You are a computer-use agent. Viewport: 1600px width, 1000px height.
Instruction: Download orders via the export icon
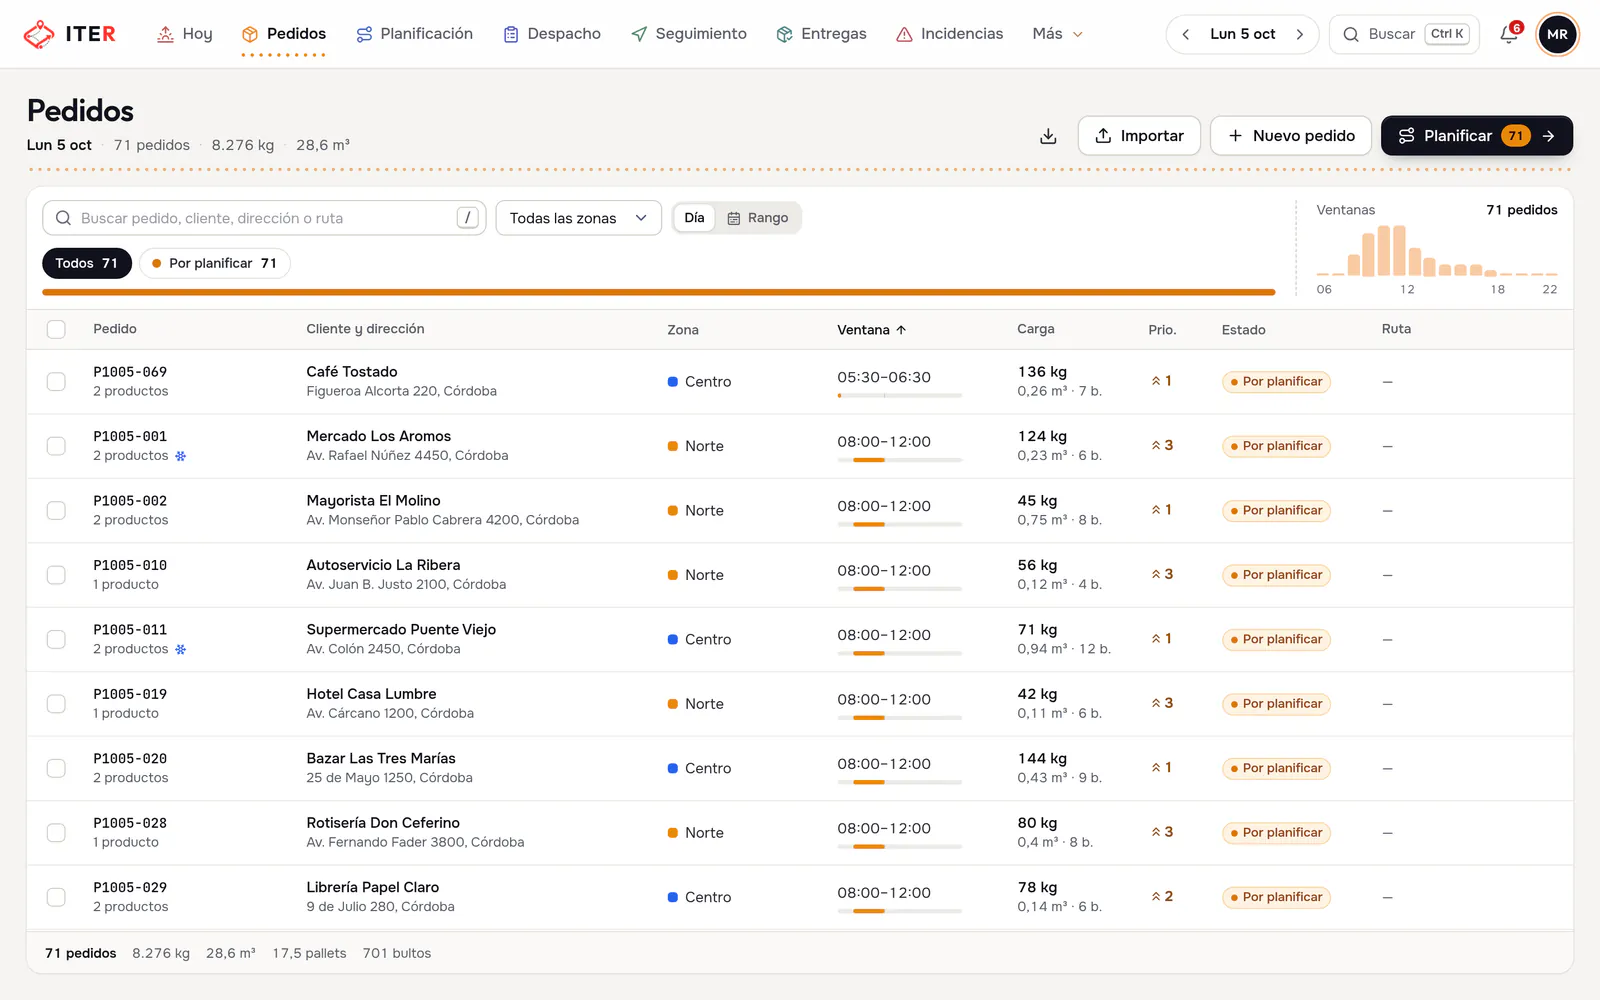[x=1048, y=136]
